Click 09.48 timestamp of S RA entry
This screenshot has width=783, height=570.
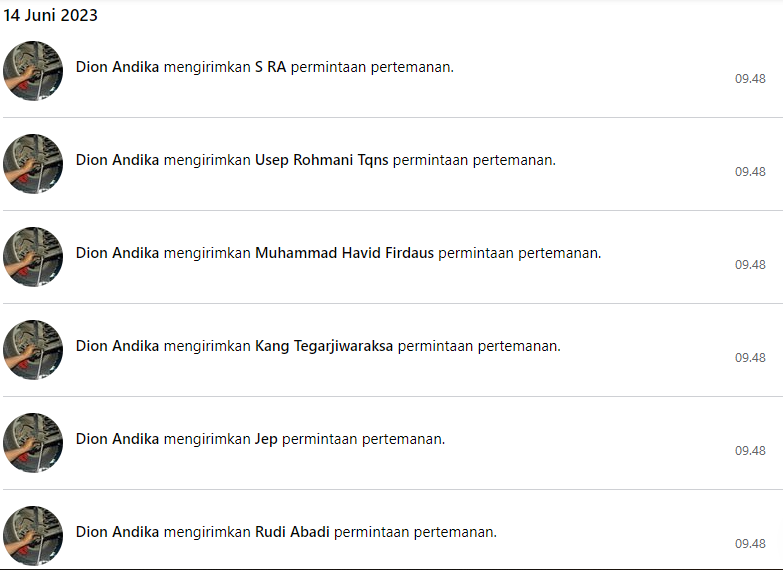coord(750,79)
